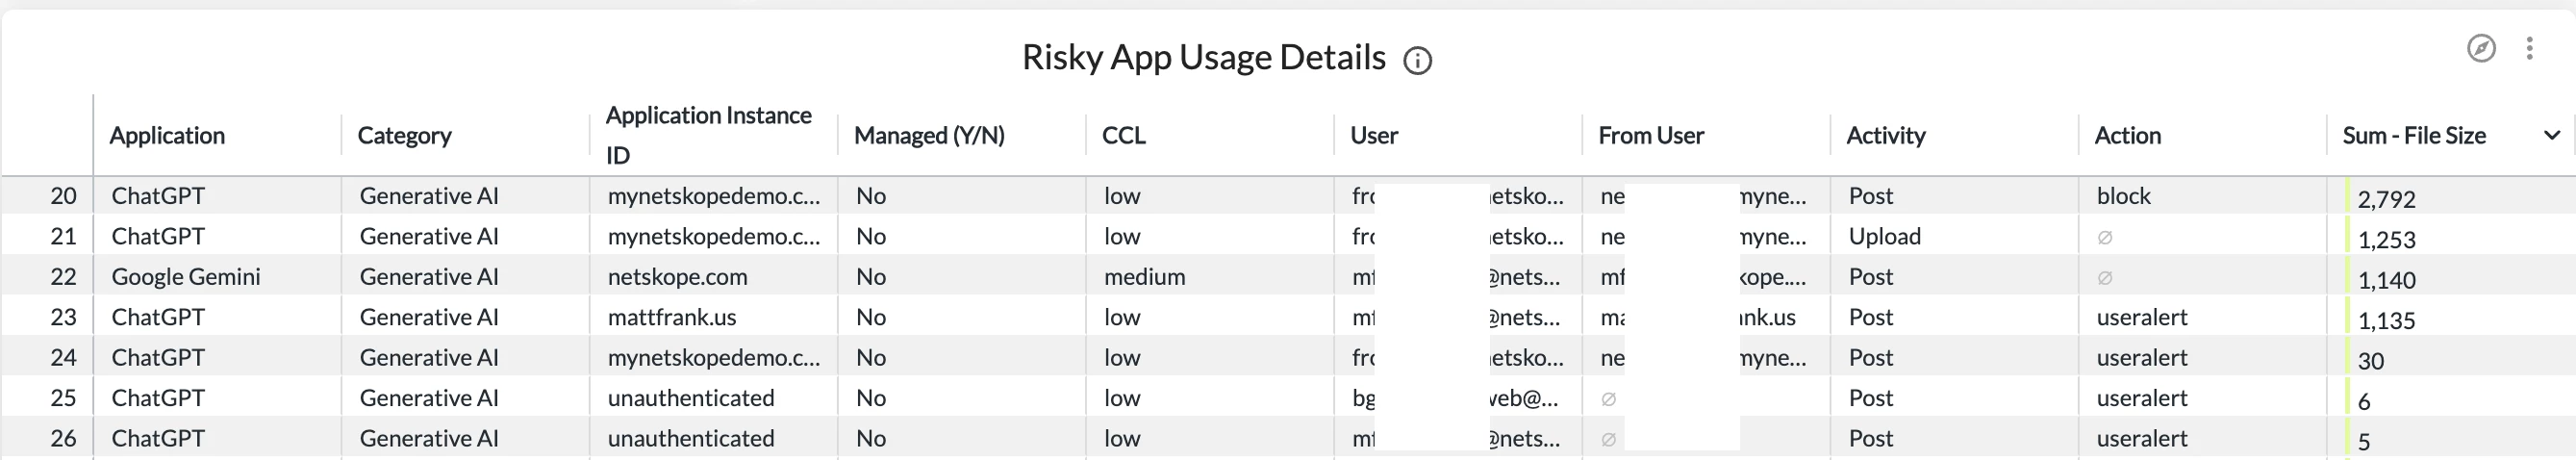
Task: Click the Upload activity cell
Action: (x=1884, y=236)
